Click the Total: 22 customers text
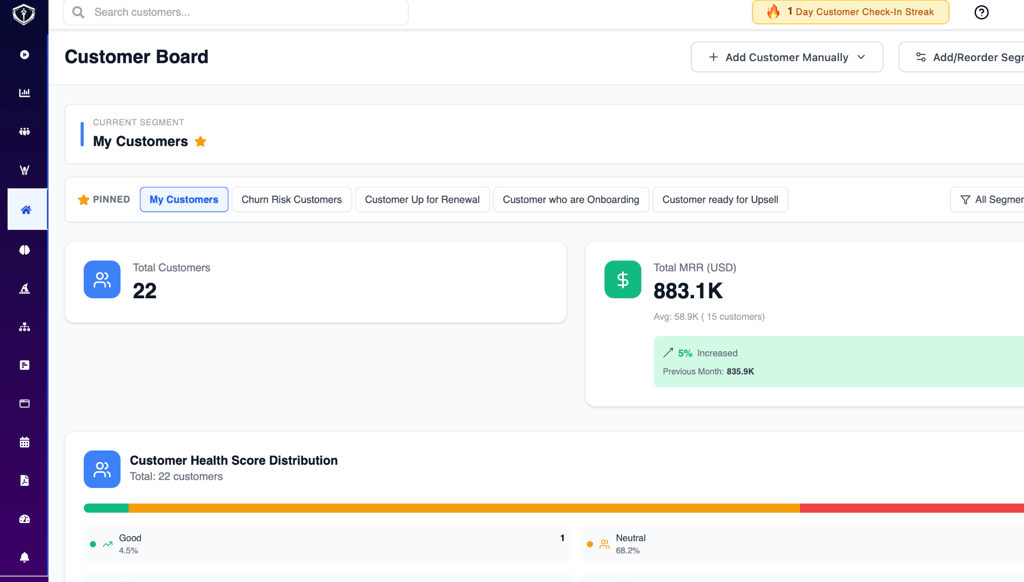 [176, 477]
